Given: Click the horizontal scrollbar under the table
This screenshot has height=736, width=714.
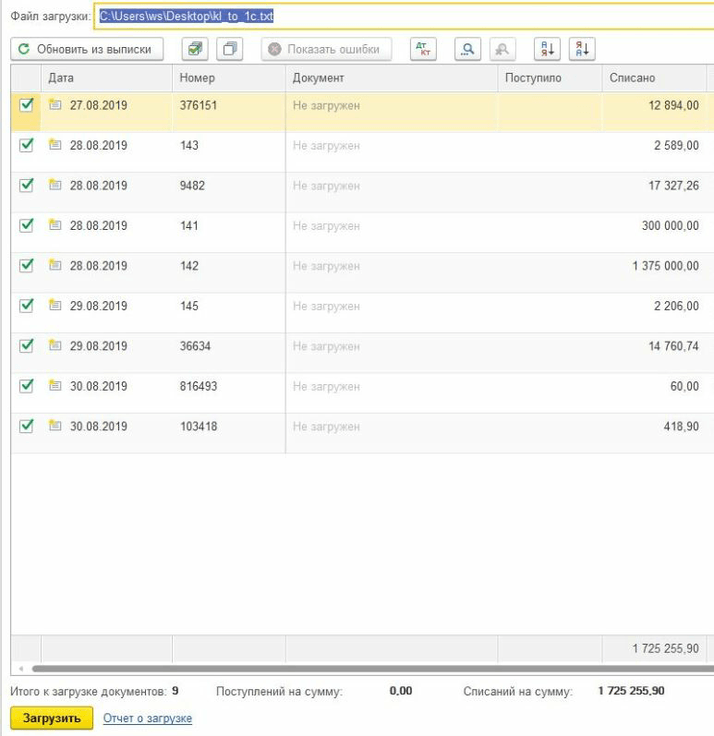Looking at the screenshot, I should tap(360, 668).
